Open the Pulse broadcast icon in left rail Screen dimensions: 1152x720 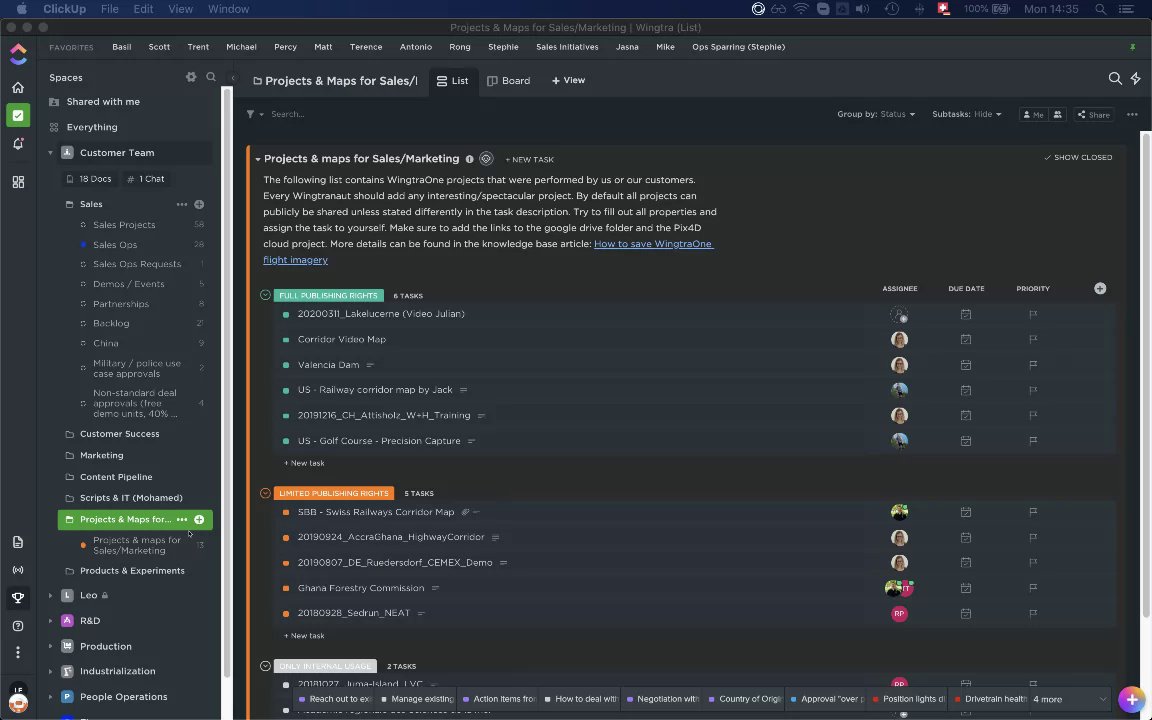pos(18,570)
